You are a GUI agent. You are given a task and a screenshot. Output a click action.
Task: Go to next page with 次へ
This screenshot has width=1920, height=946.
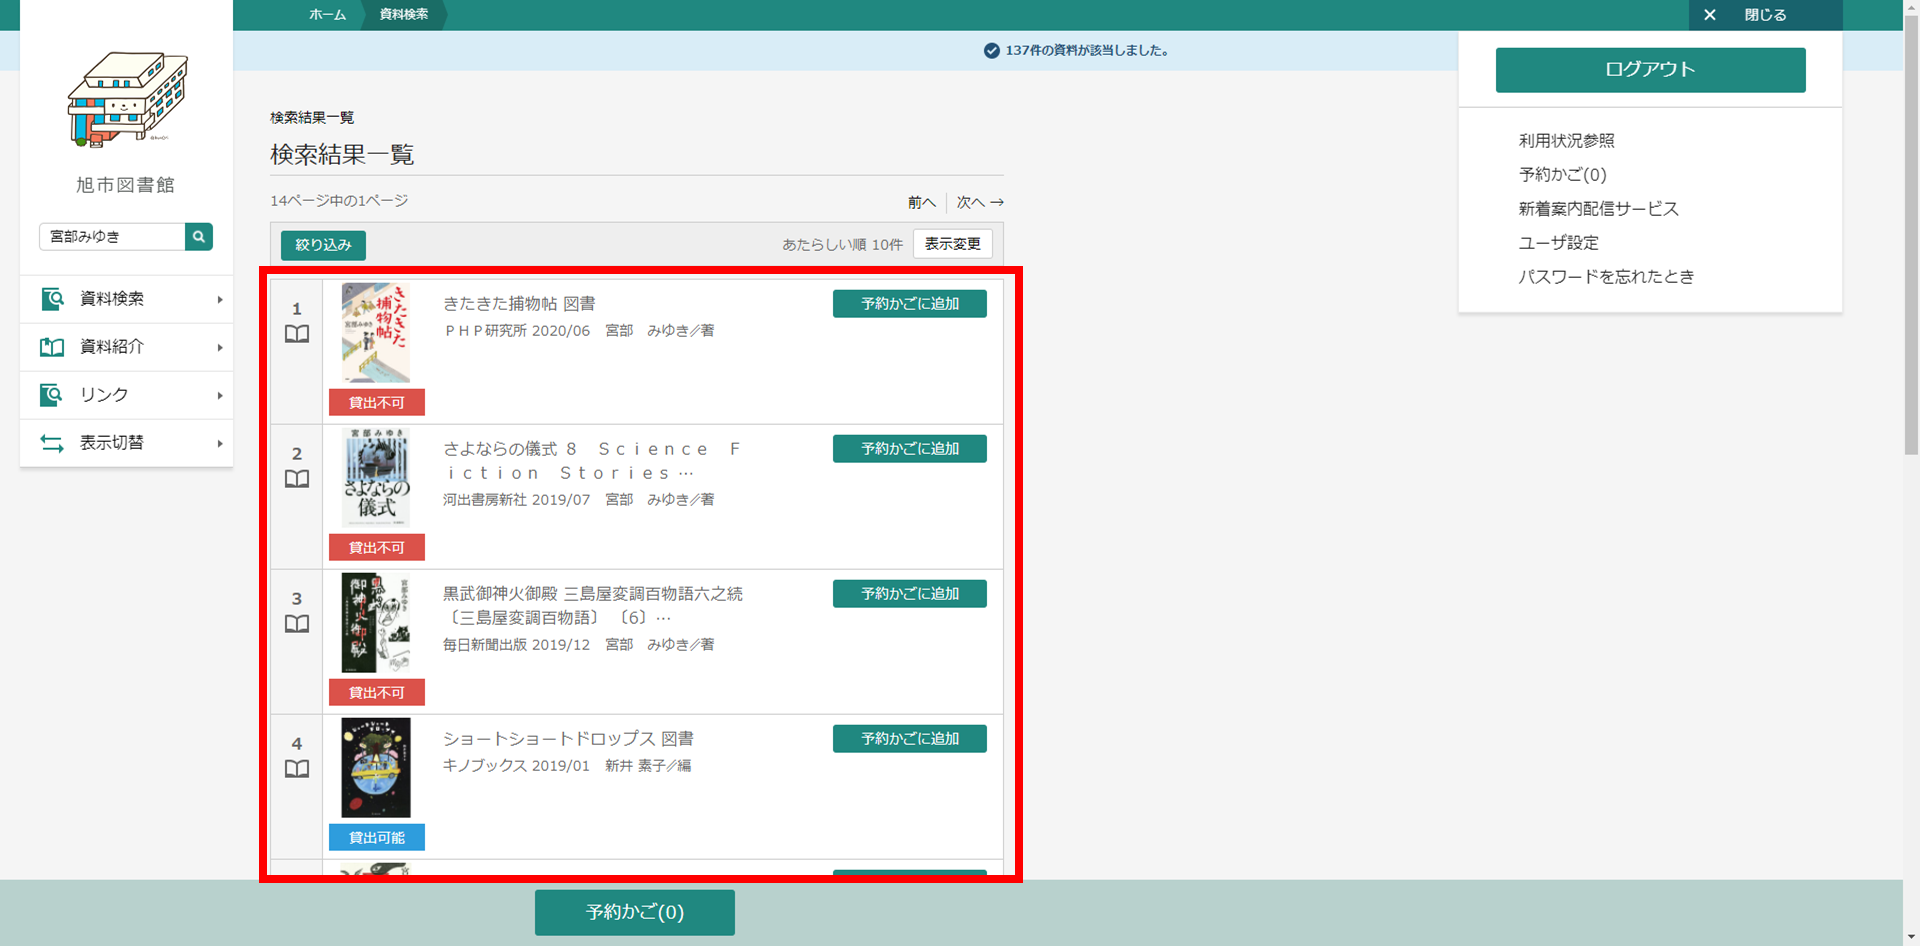(x=979, y=202)
